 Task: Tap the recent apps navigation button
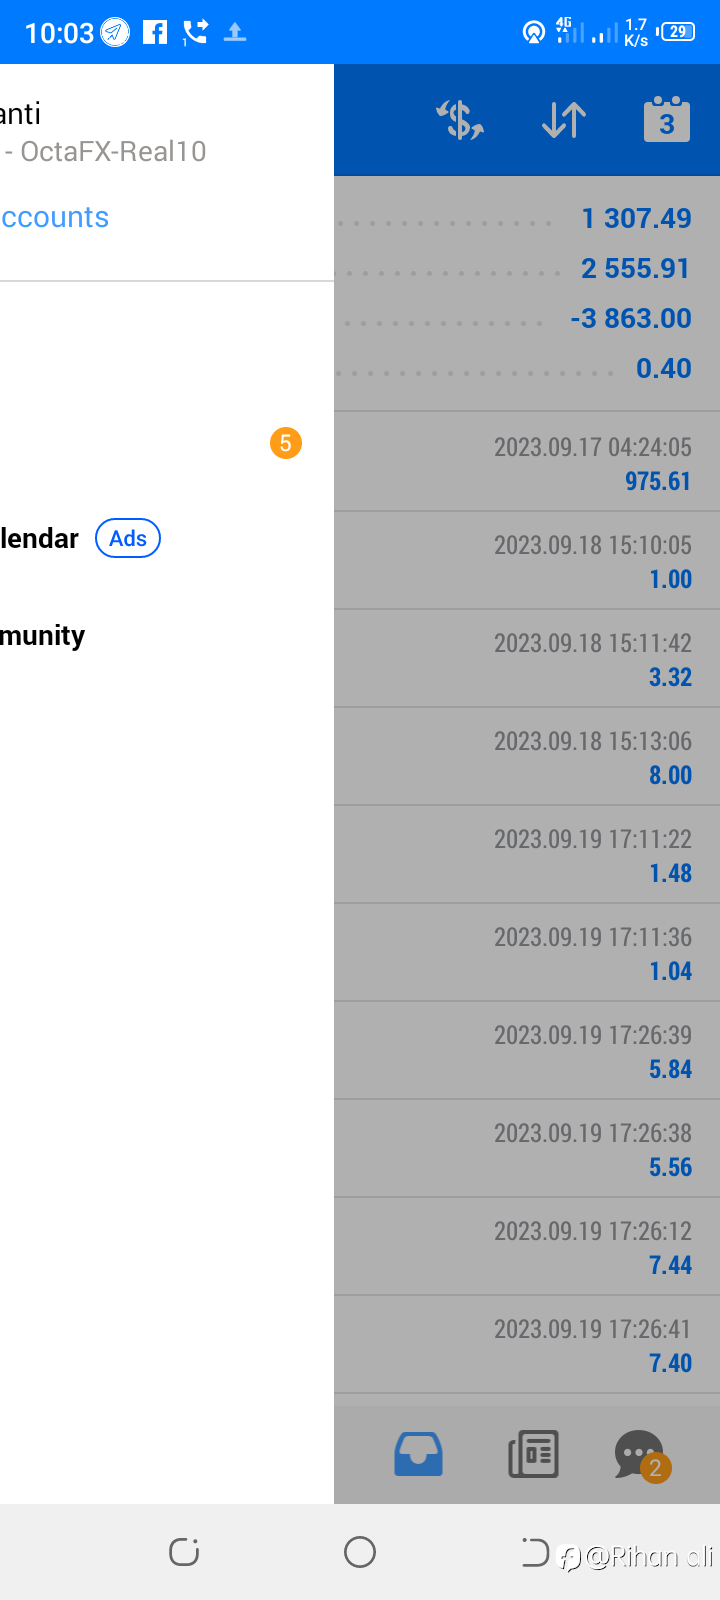coord(184,1552)
